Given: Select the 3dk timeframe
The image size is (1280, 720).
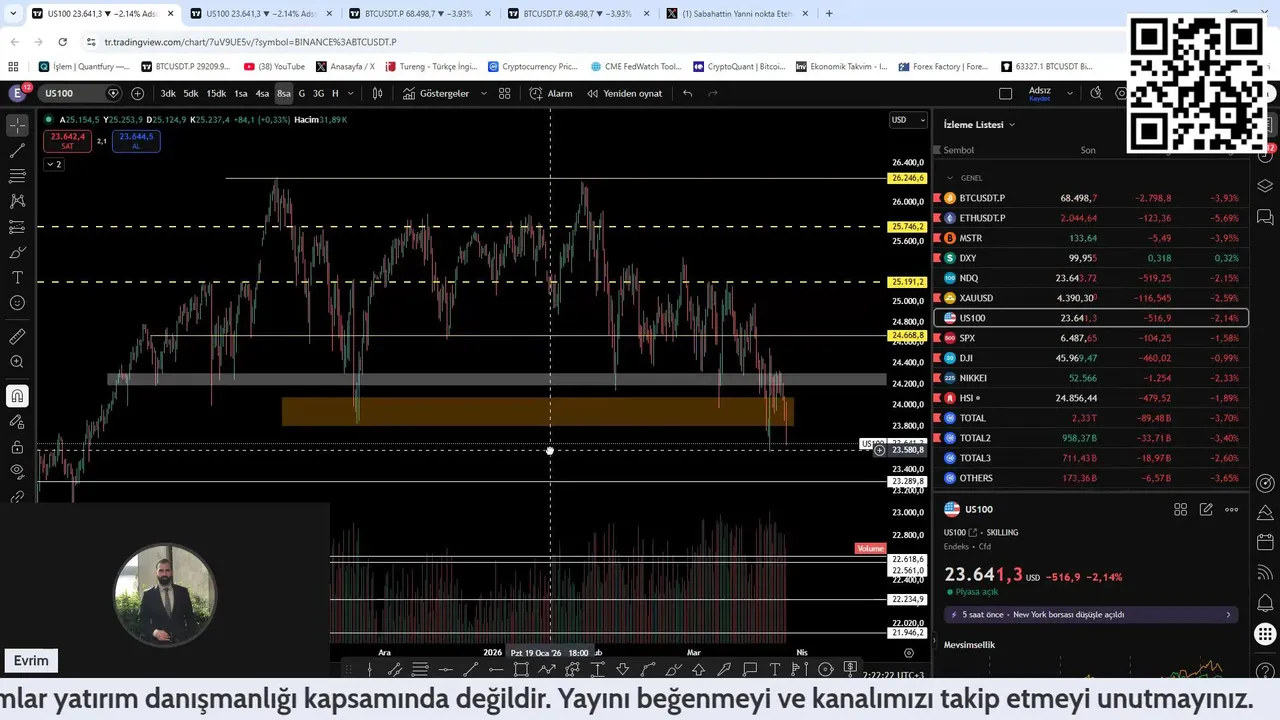Looking at the screenshot, I should pos(168,93).
